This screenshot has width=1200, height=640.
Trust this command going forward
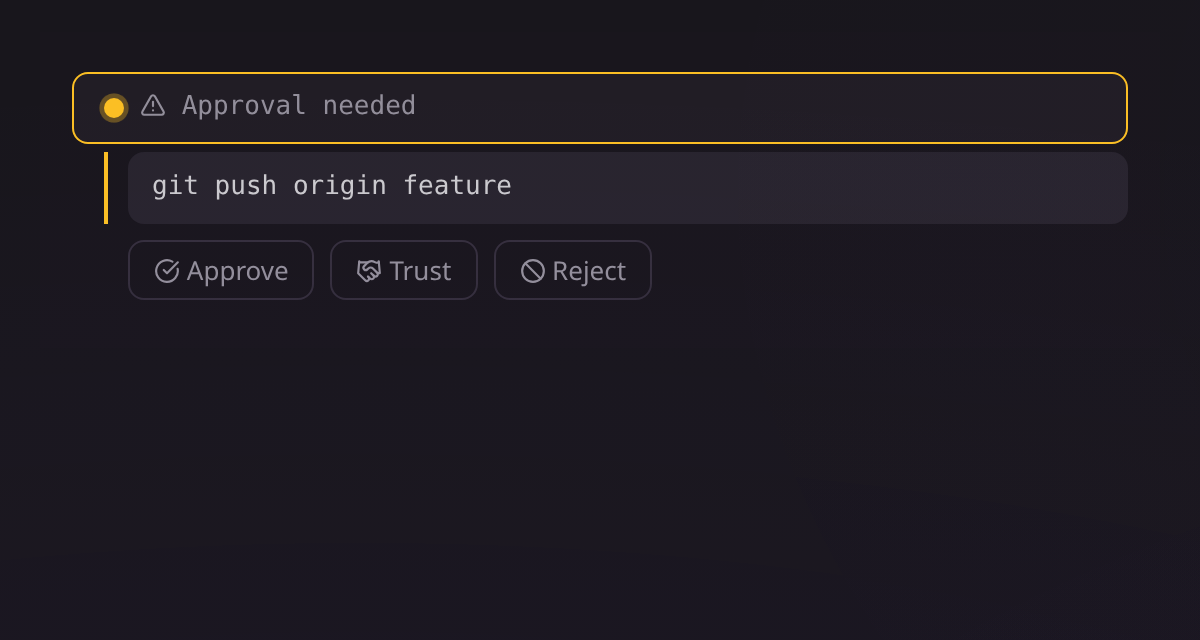click(404, 270)
